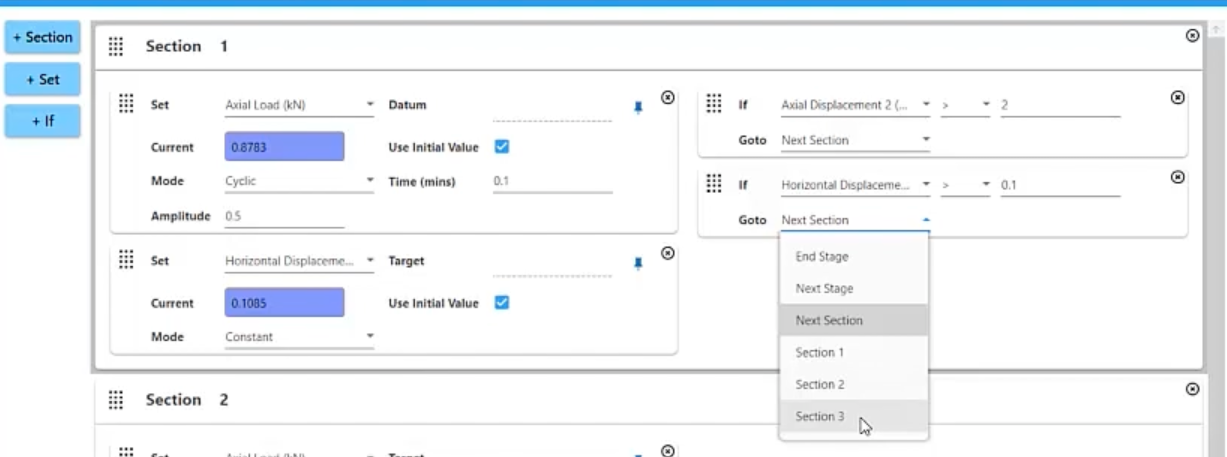Toggle Use Initial Value for Axial Load

(x=502, y=147)
